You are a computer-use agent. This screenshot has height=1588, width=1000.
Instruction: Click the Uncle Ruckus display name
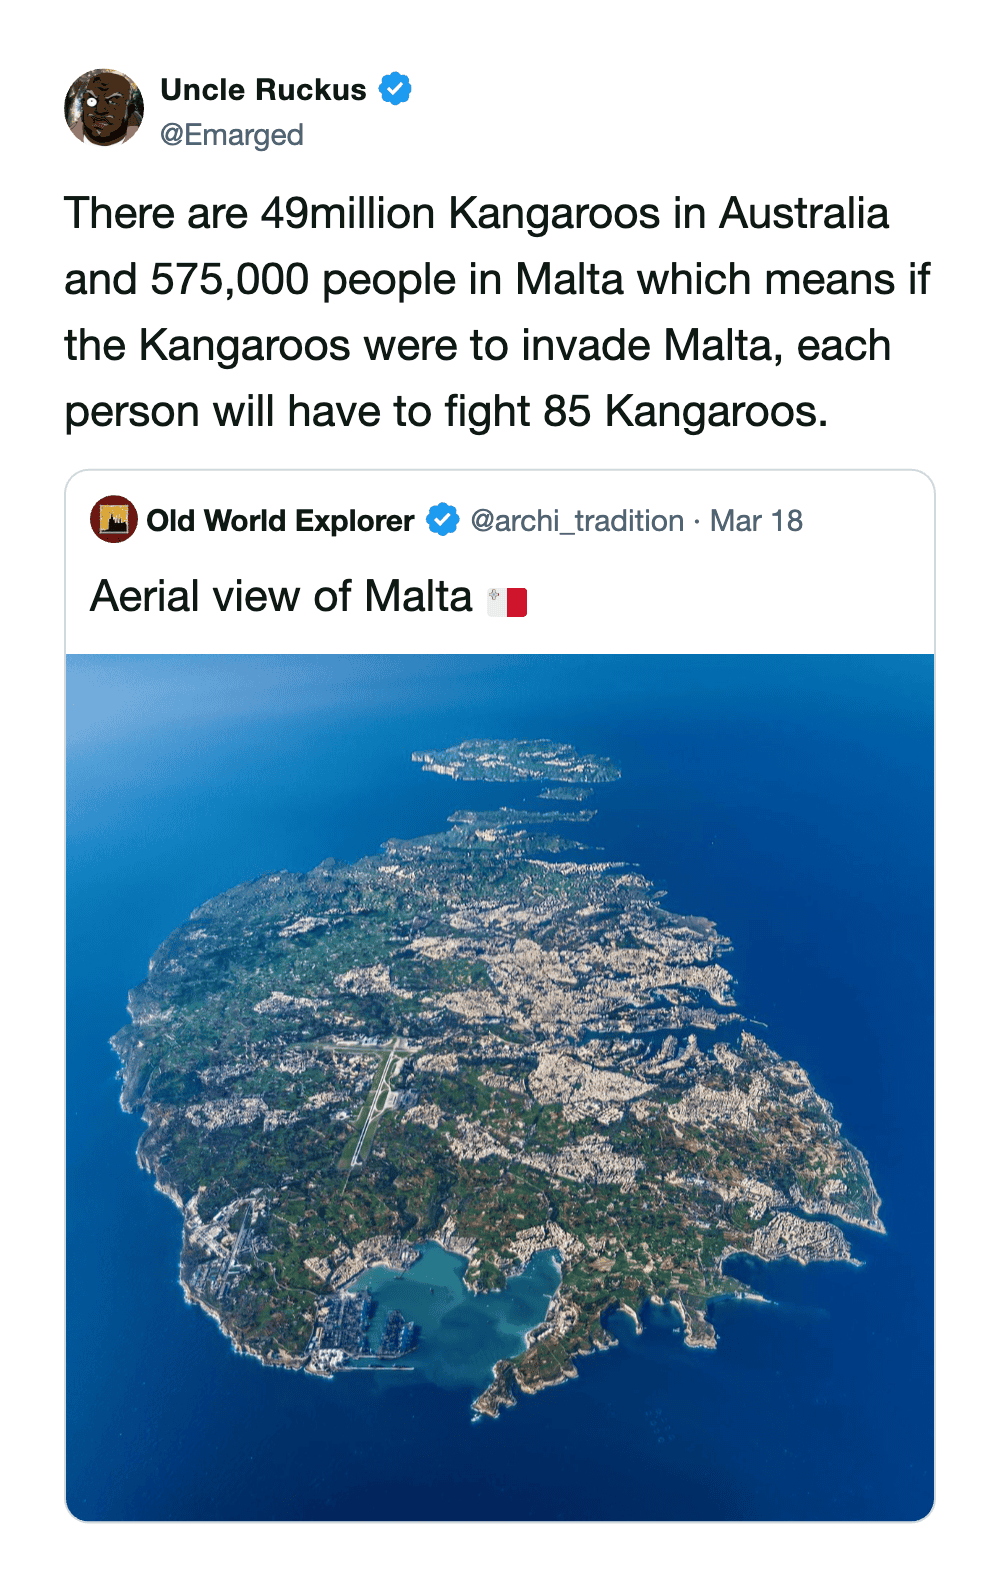(263, 90)
